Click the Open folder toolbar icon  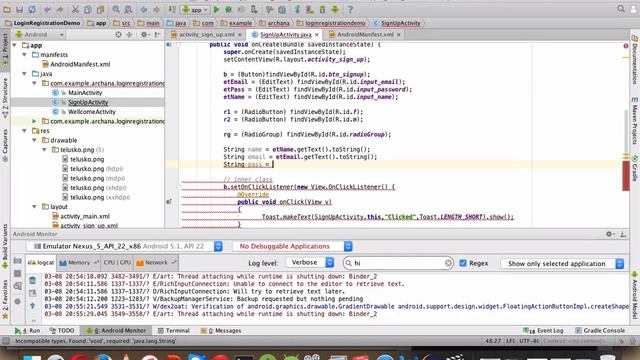[x=7, y=9]
